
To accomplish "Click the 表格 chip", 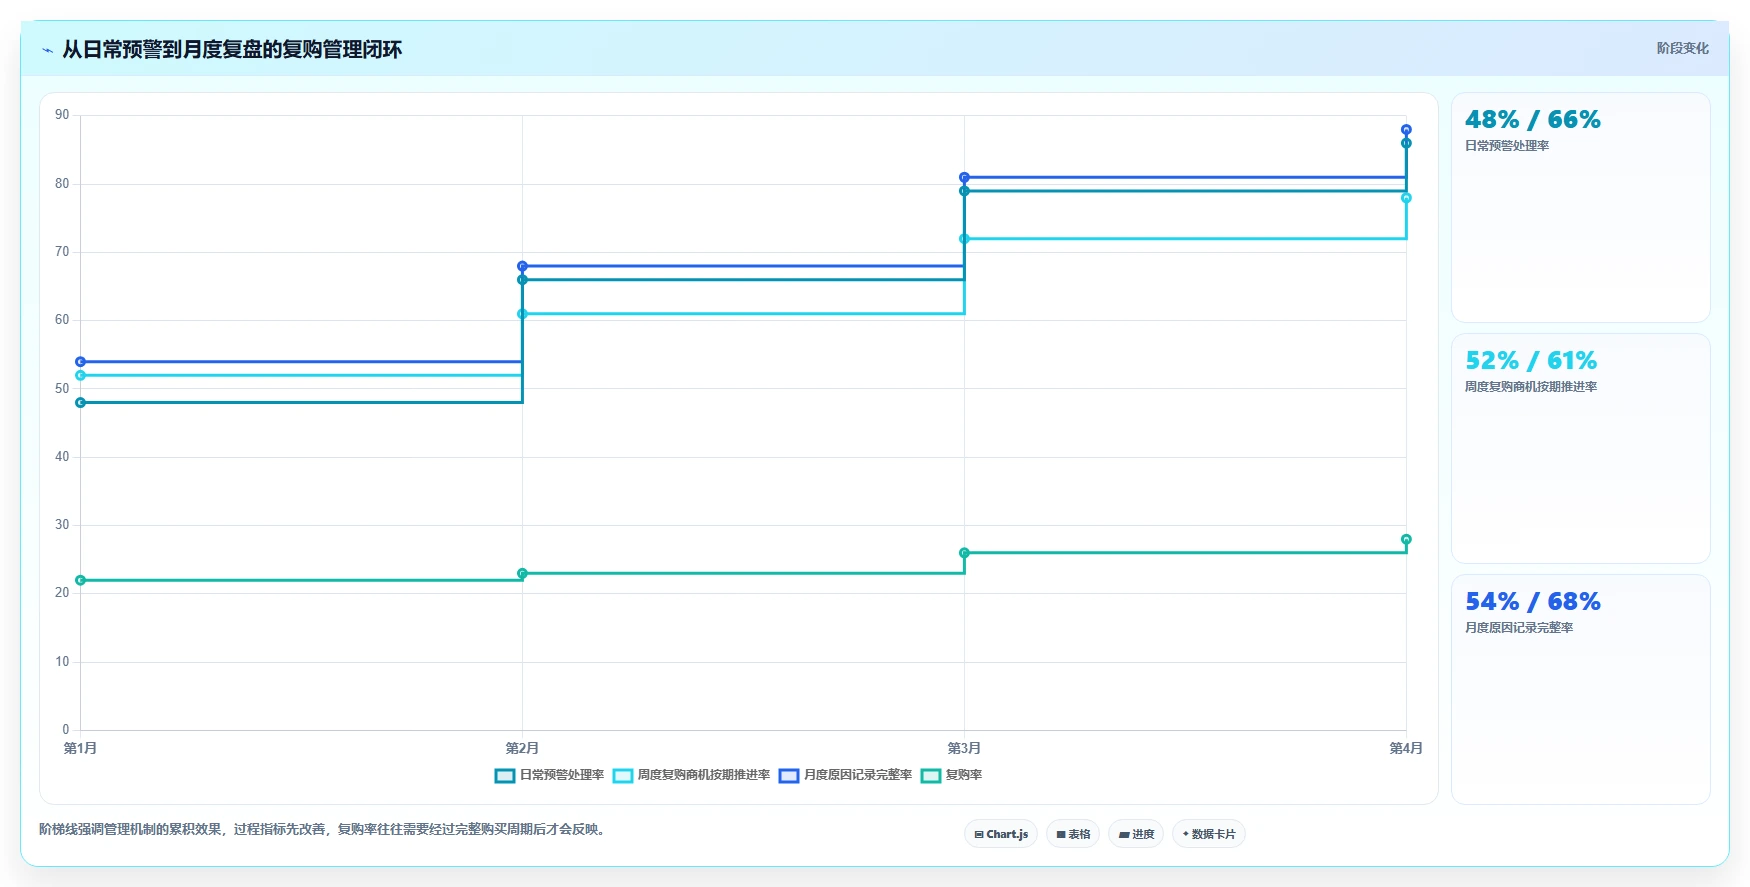I will point(1073,834).
